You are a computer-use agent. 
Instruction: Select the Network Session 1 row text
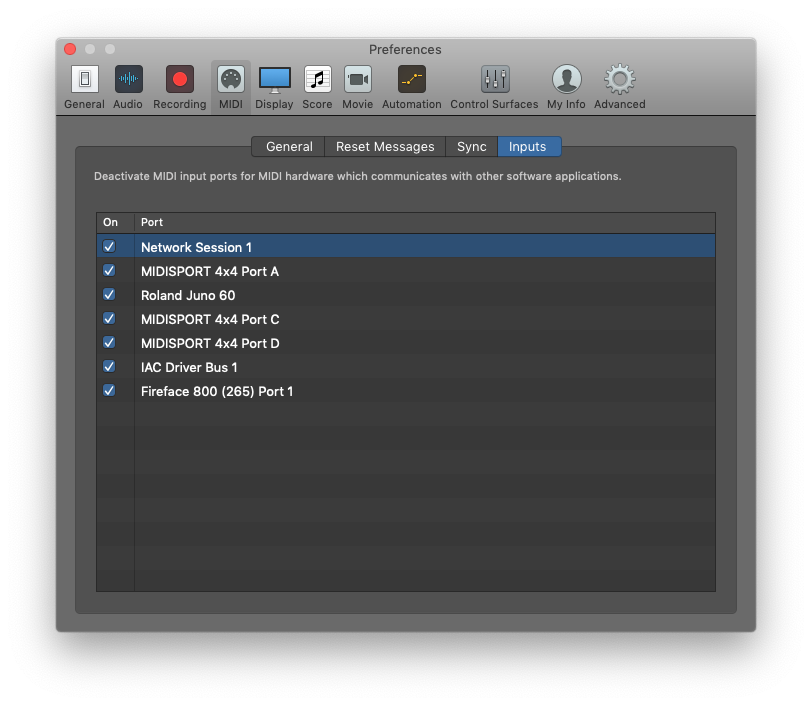click(x=196, y=248)
